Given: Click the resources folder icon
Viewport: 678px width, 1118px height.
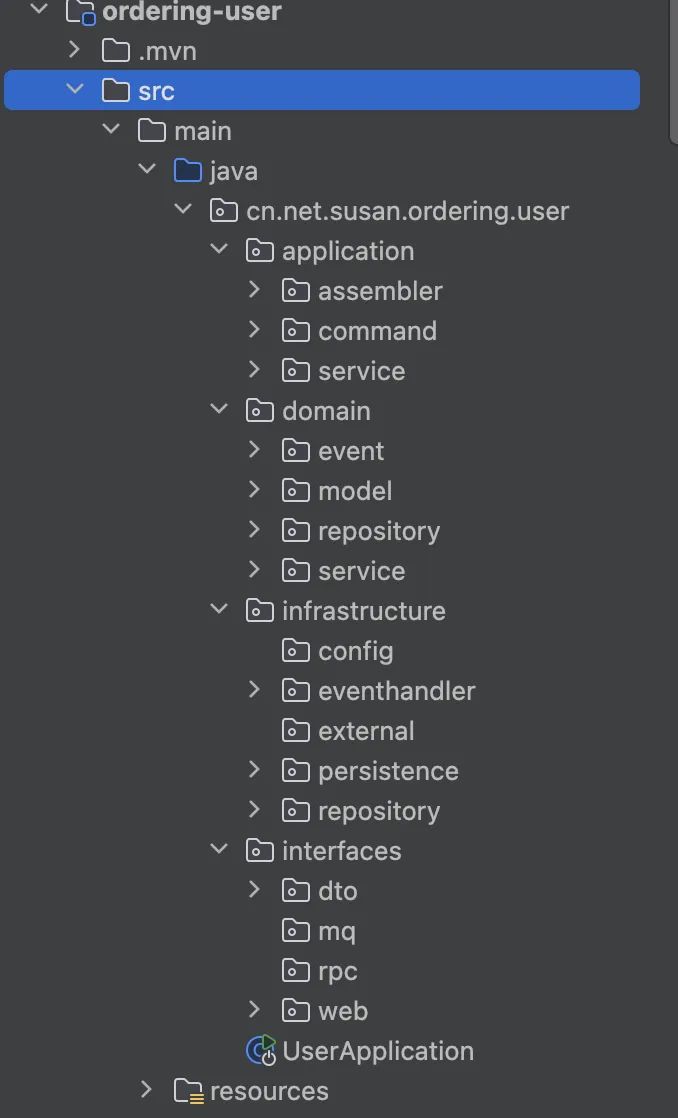Looking at the screenshot, I should click(189, 1091).
